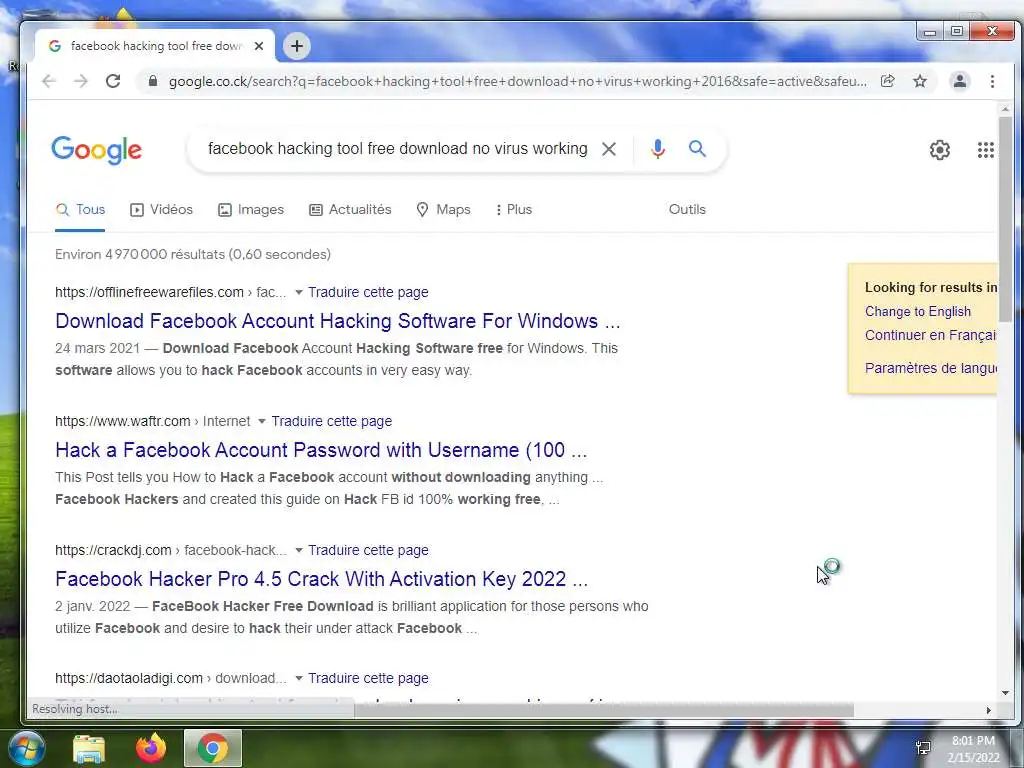Translate the offlinefreewarefiles.com result page
The width and height of the screenshot is (1024, 768).
coord(368,293)
